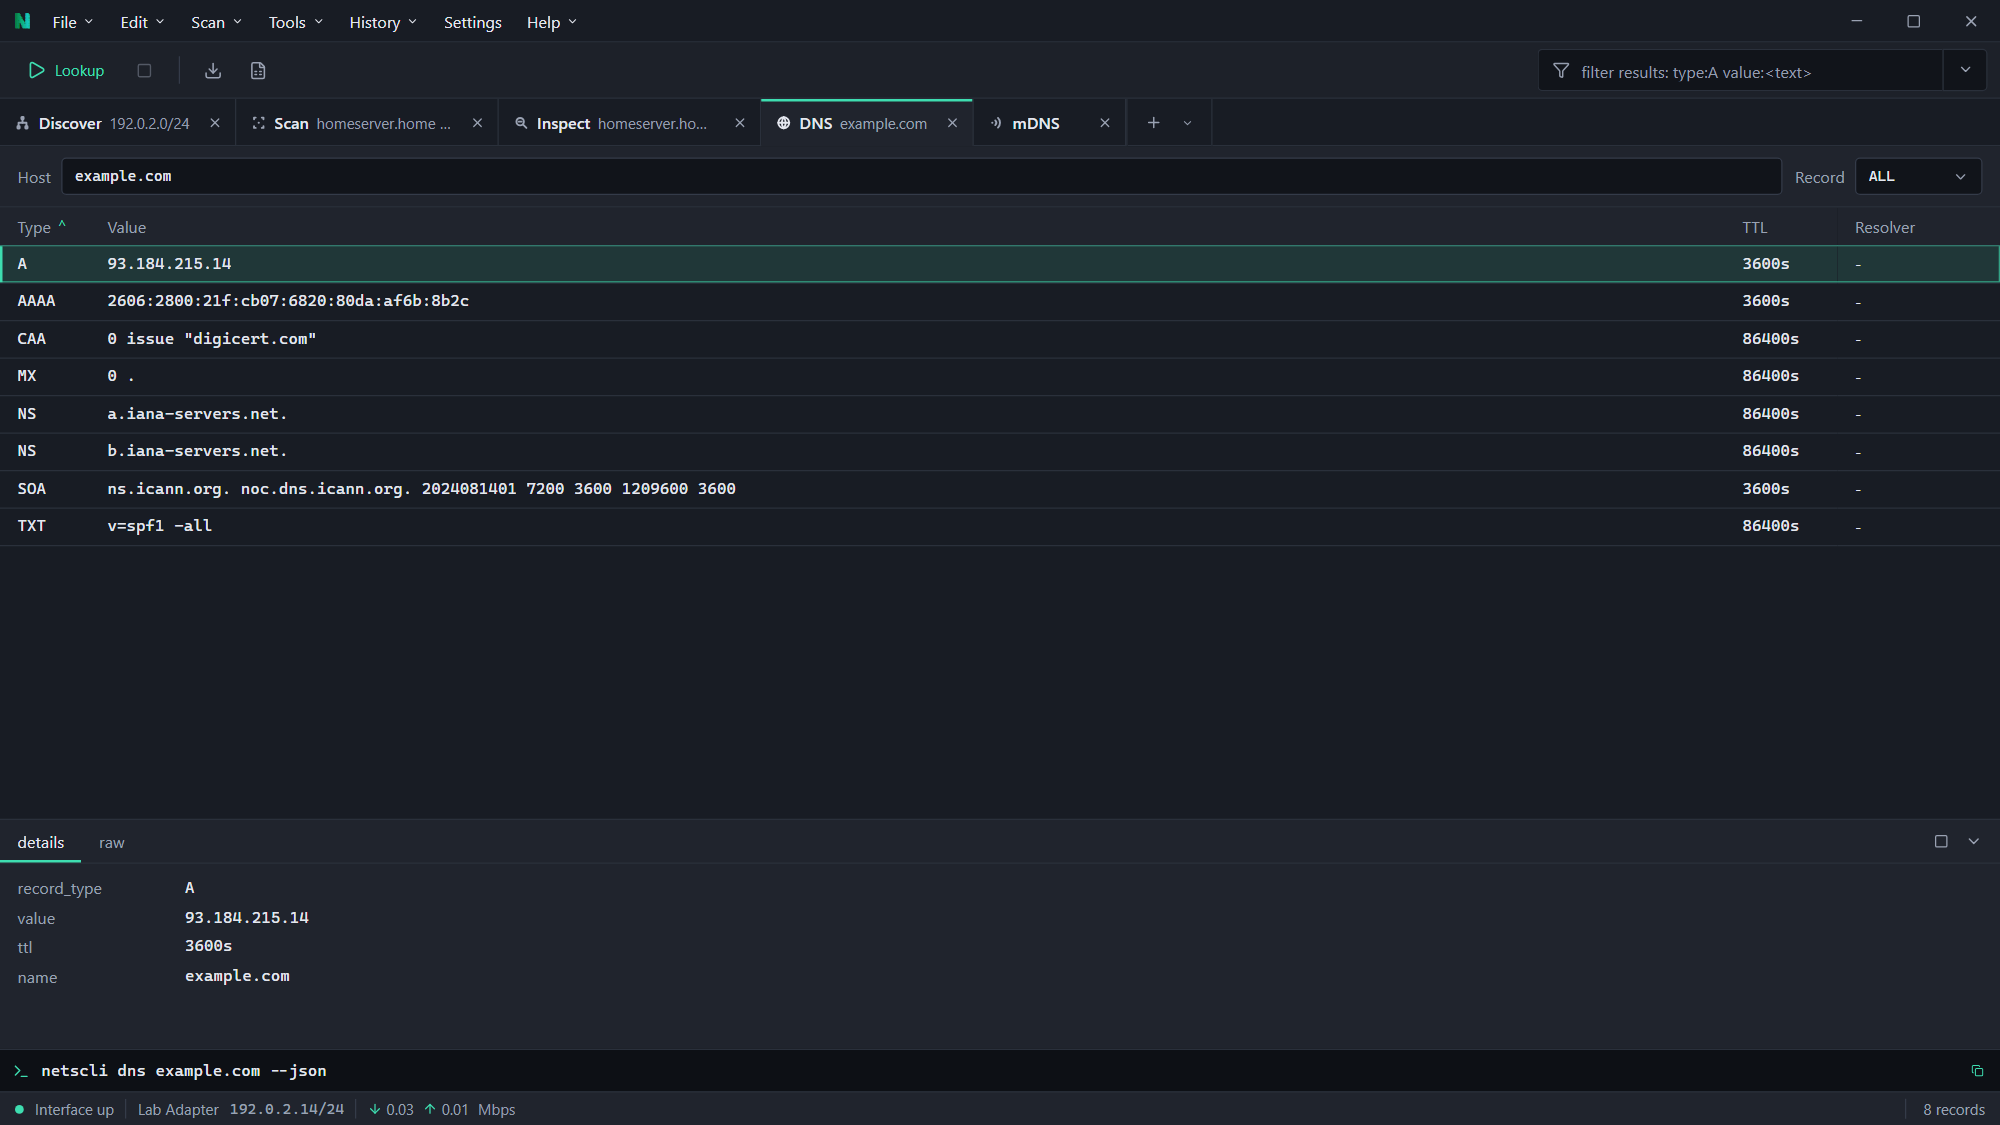Select the CAA digicert.com record row

pos(1000,339)
